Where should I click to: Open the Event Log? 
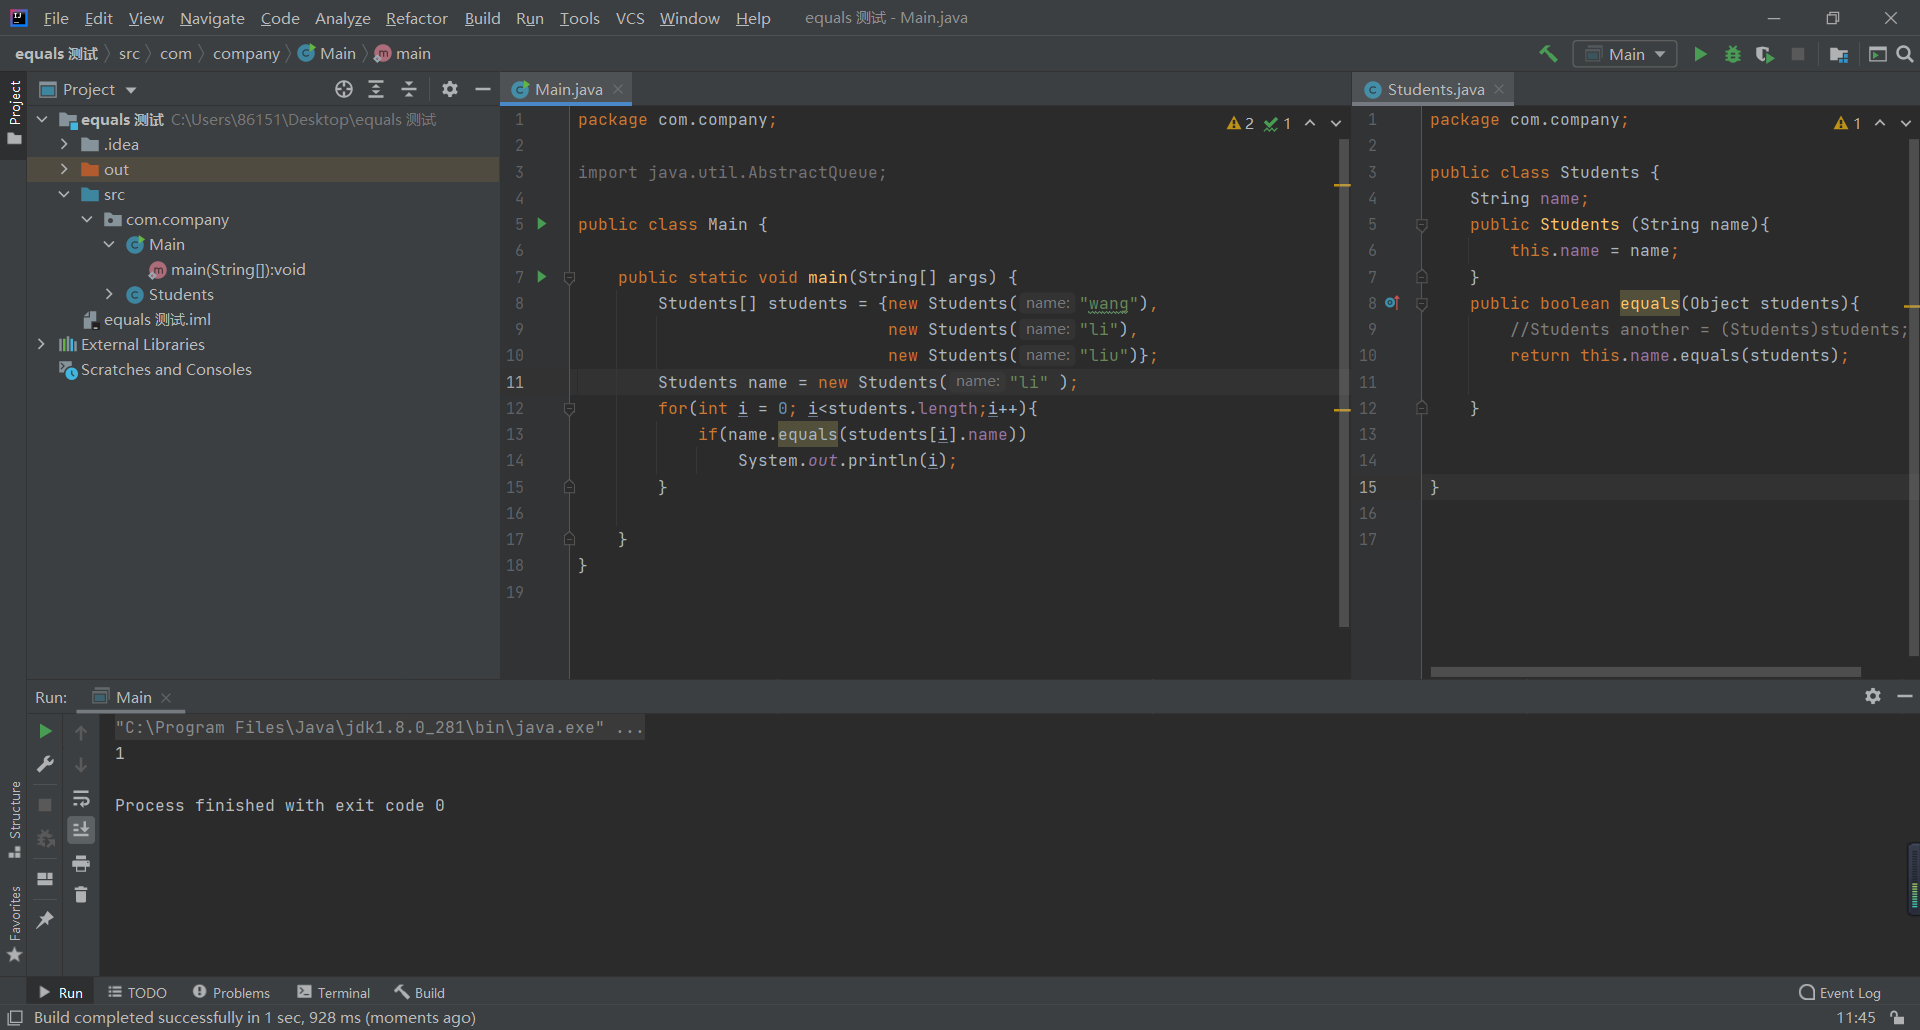coord(1840,992)
